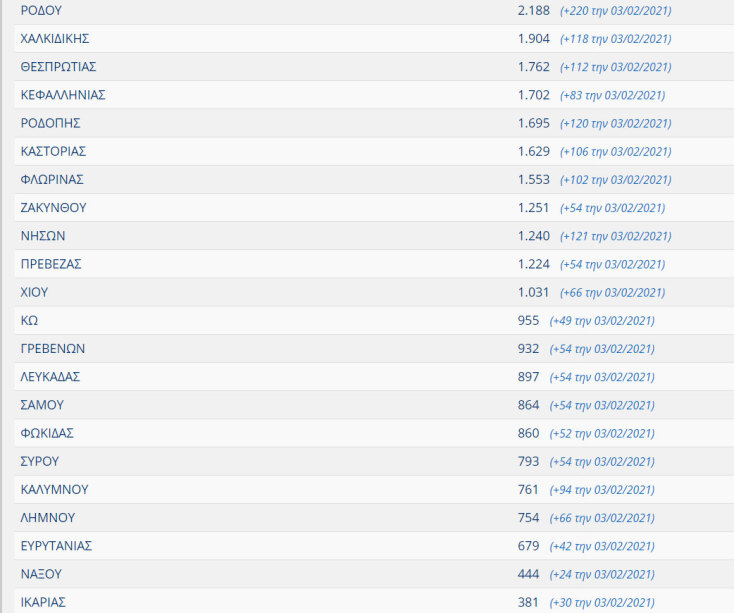Select the ΛΗΜΝΟΥ total of 754
The image size is (734, 613).
(x=528, y=518)
